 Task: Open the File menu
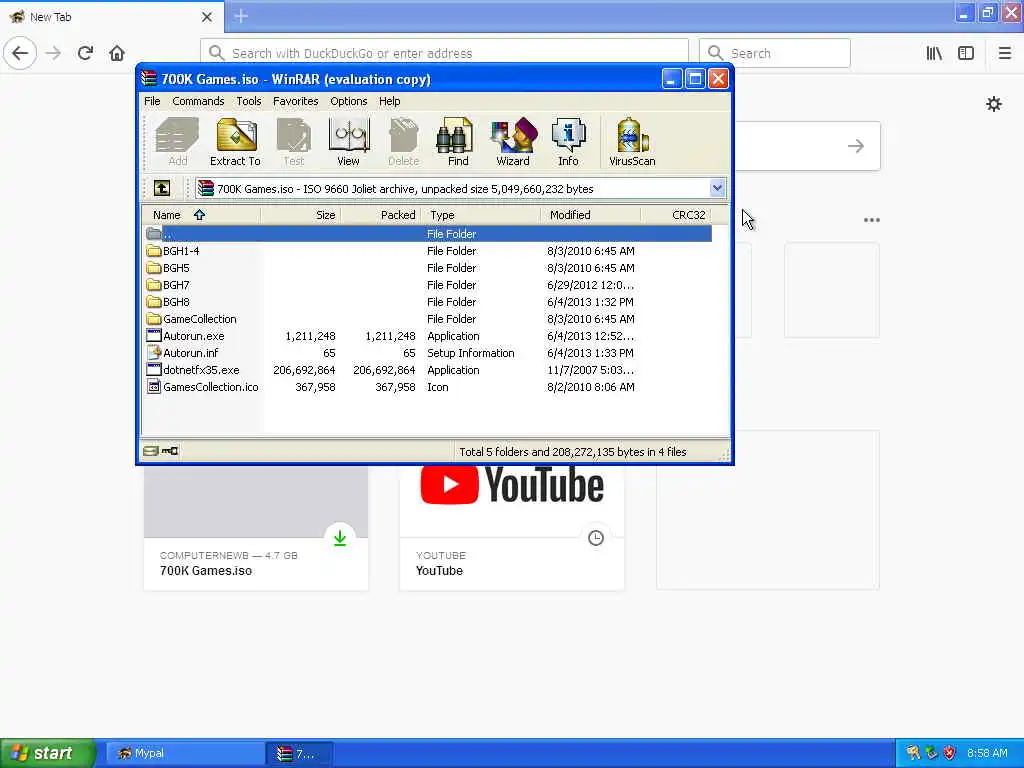coord(152,101)
